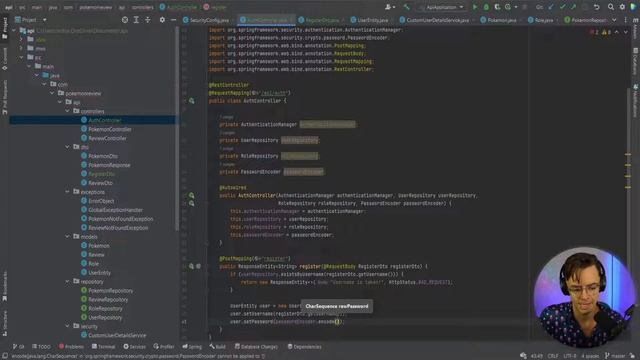Collapse all in the Project tool window
This screenshot has height=360, width=640.
[x=148, y=20]
